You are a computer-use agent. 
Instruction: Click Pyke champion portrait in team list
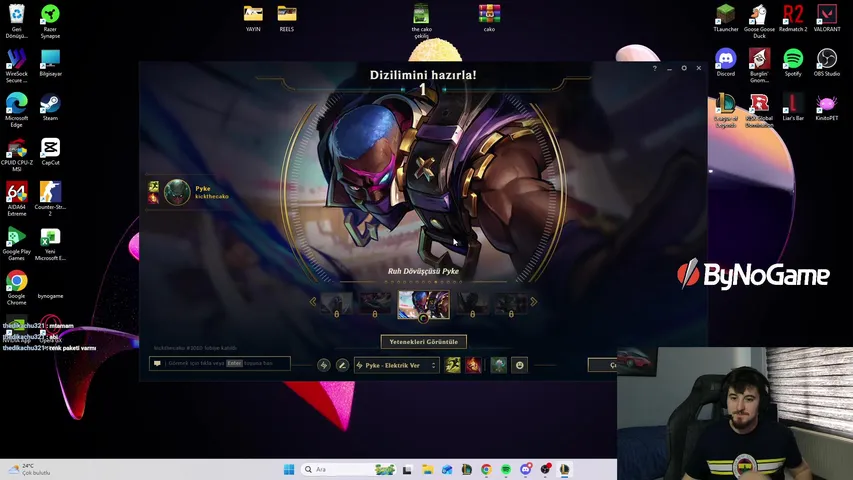pyautogui.click(x=177, y=192)
